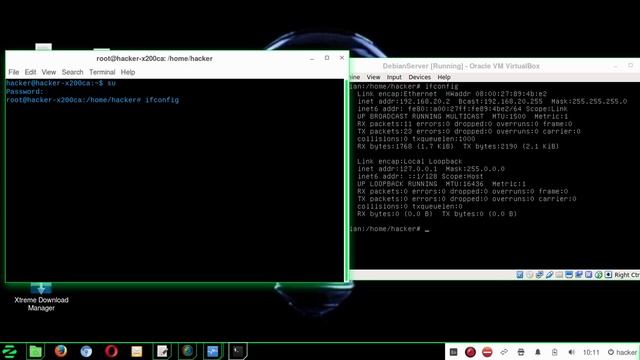Minimize the terminal window
Viewport: 640px width, 360px height.
point(312,58)
